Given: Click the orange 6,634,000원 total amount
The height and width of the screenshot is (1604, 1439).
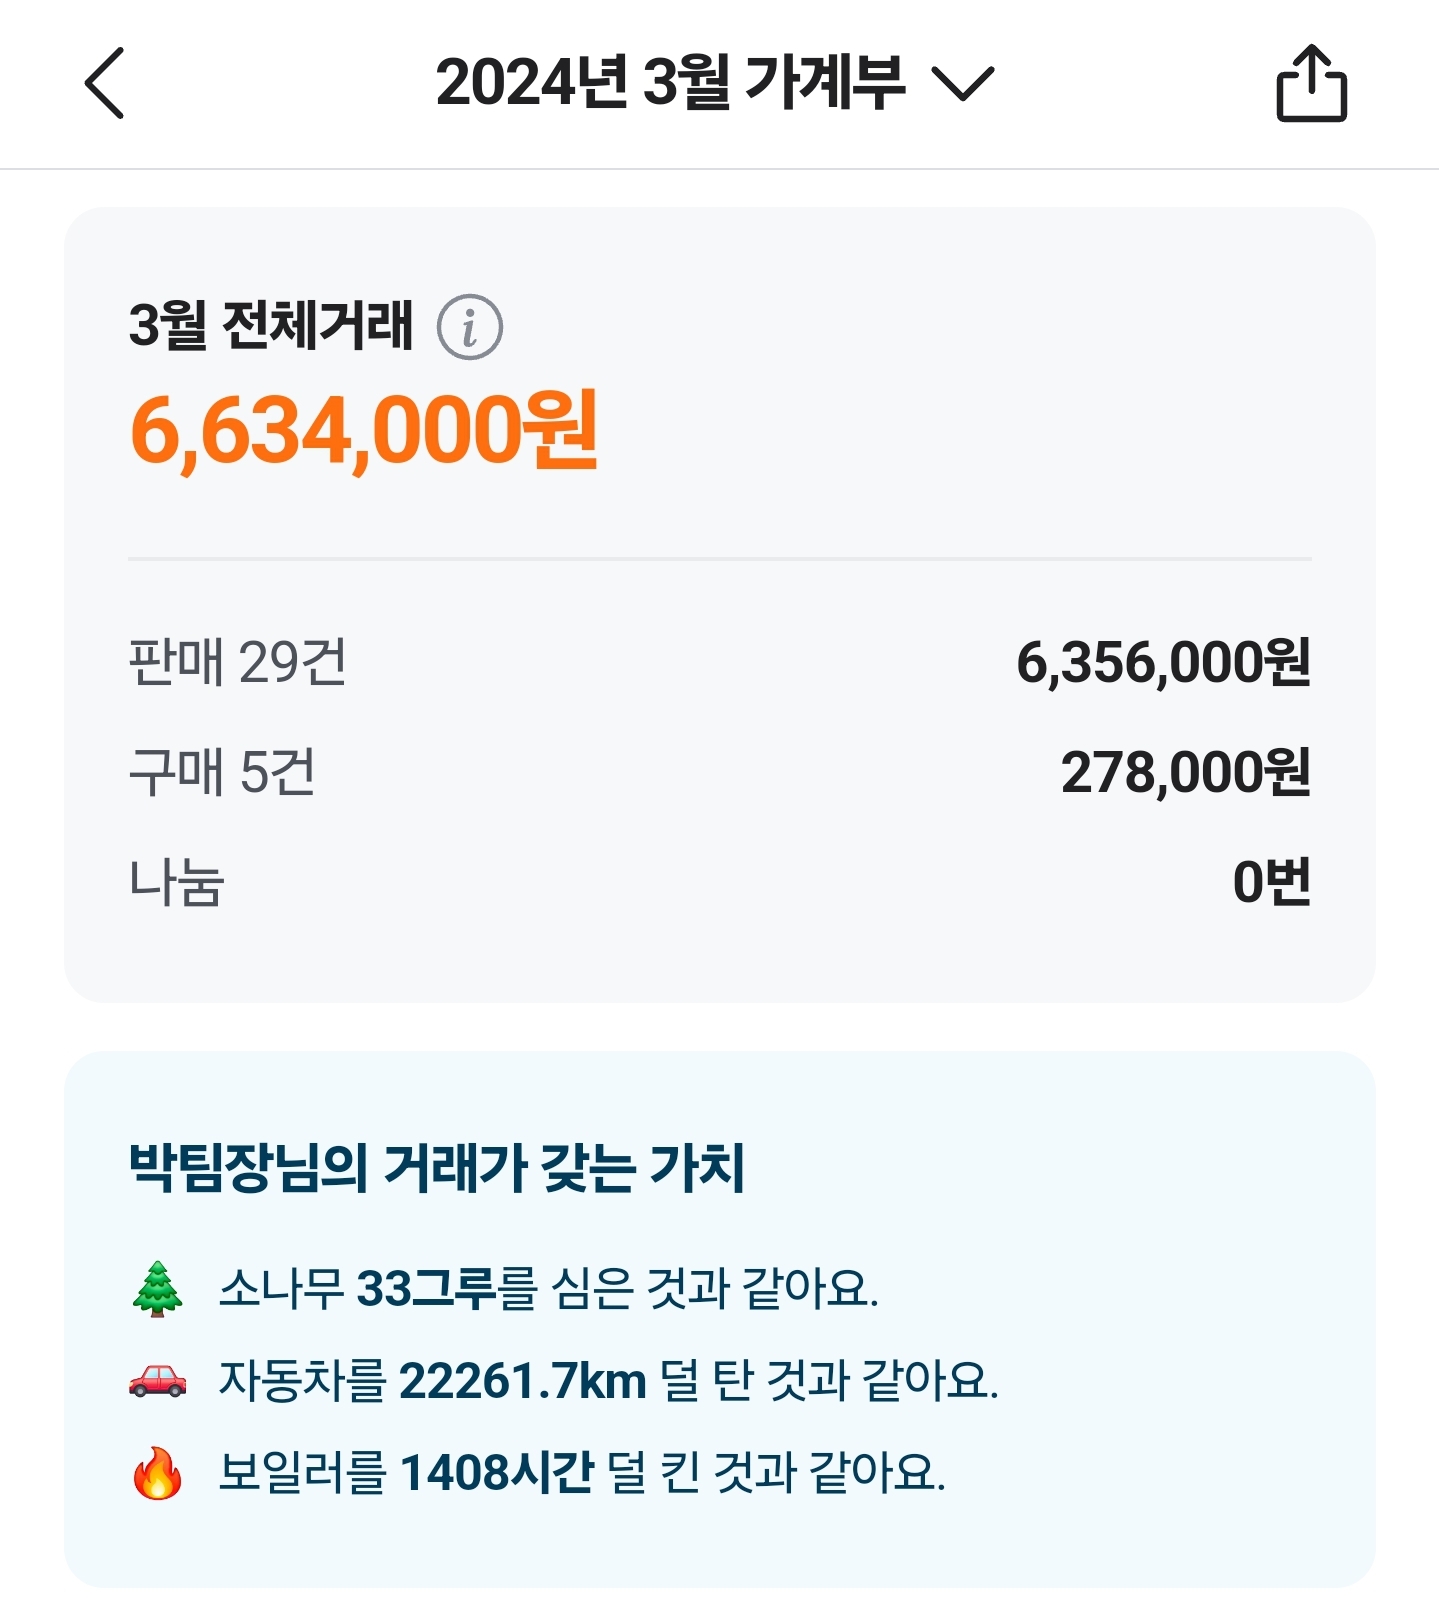Looking at the screenshot, I should [x=364, y=431].
